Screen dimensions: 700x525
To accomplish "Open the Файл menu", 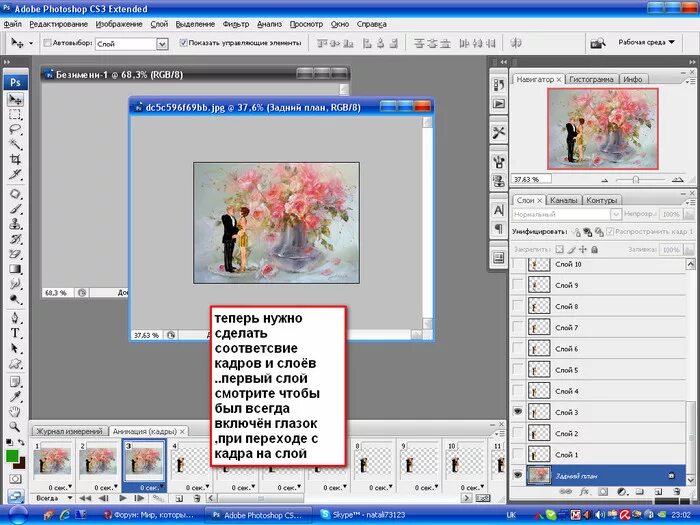I will 12,24.
